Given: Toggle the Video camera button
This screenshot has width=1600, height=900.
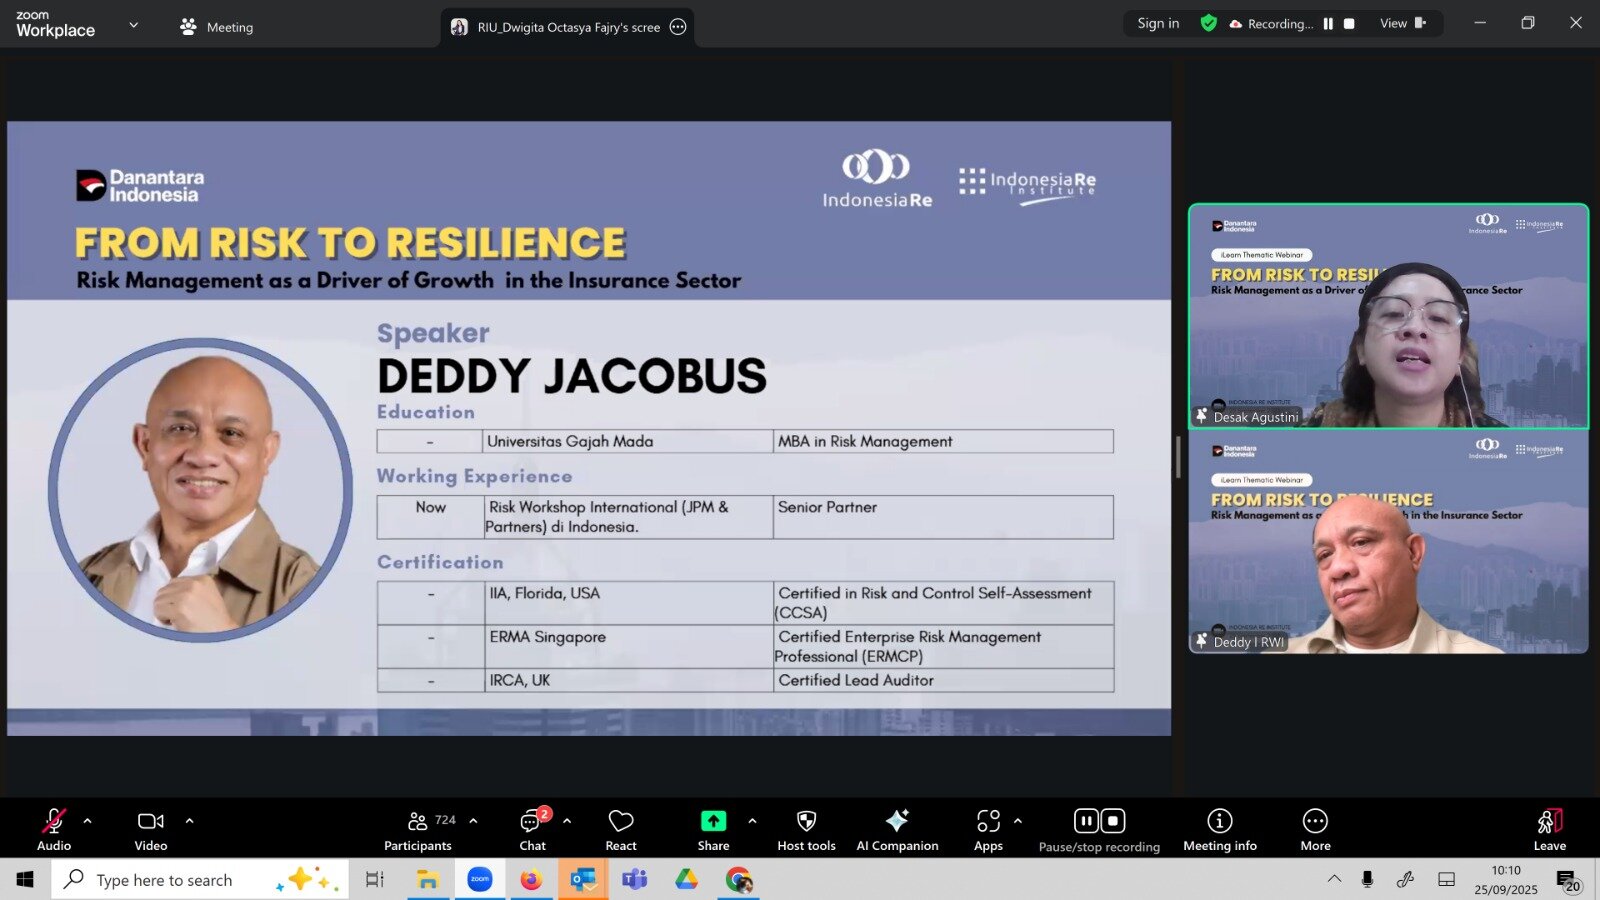Looking at the screenshot, I should (151, 829).
